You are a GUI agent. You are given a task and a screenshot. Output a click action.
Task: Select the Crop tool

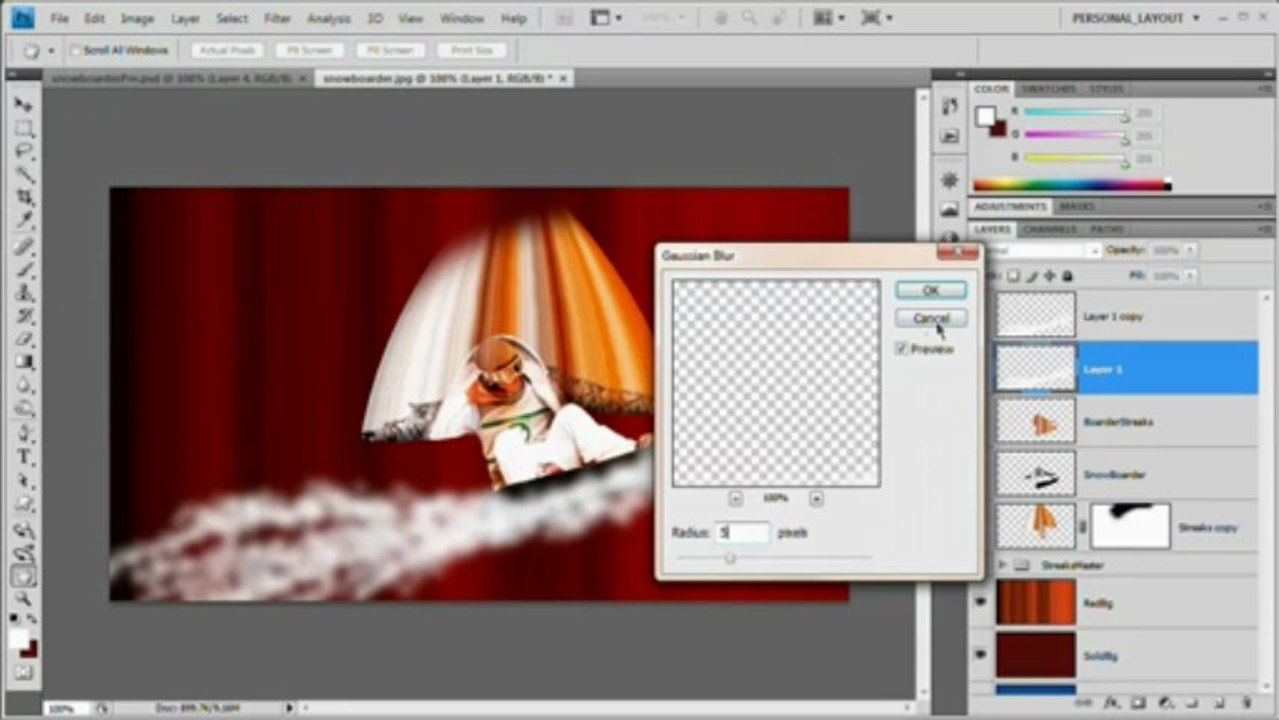tap(23, 198)
